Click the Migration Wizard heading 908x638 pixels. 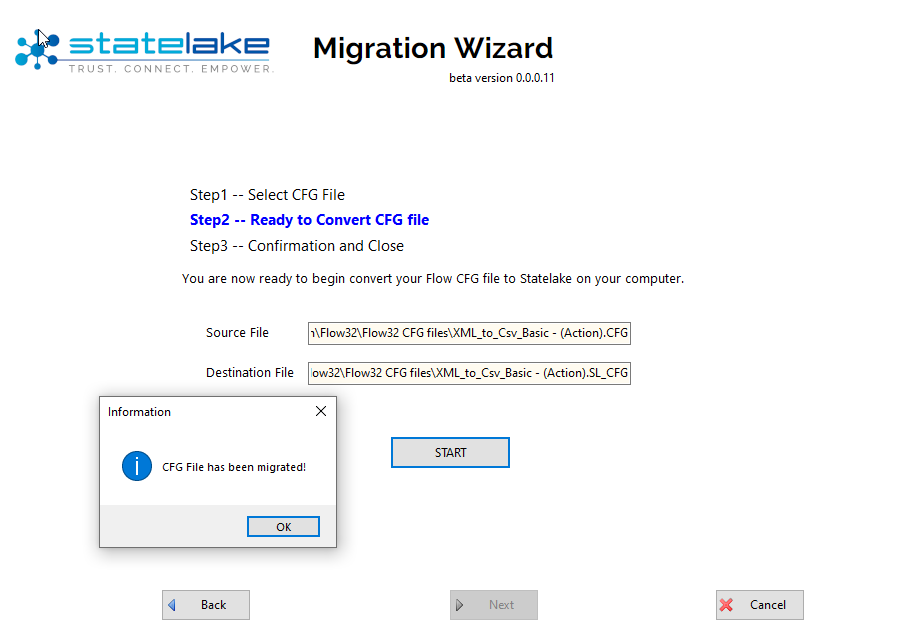tap(433, 48)
